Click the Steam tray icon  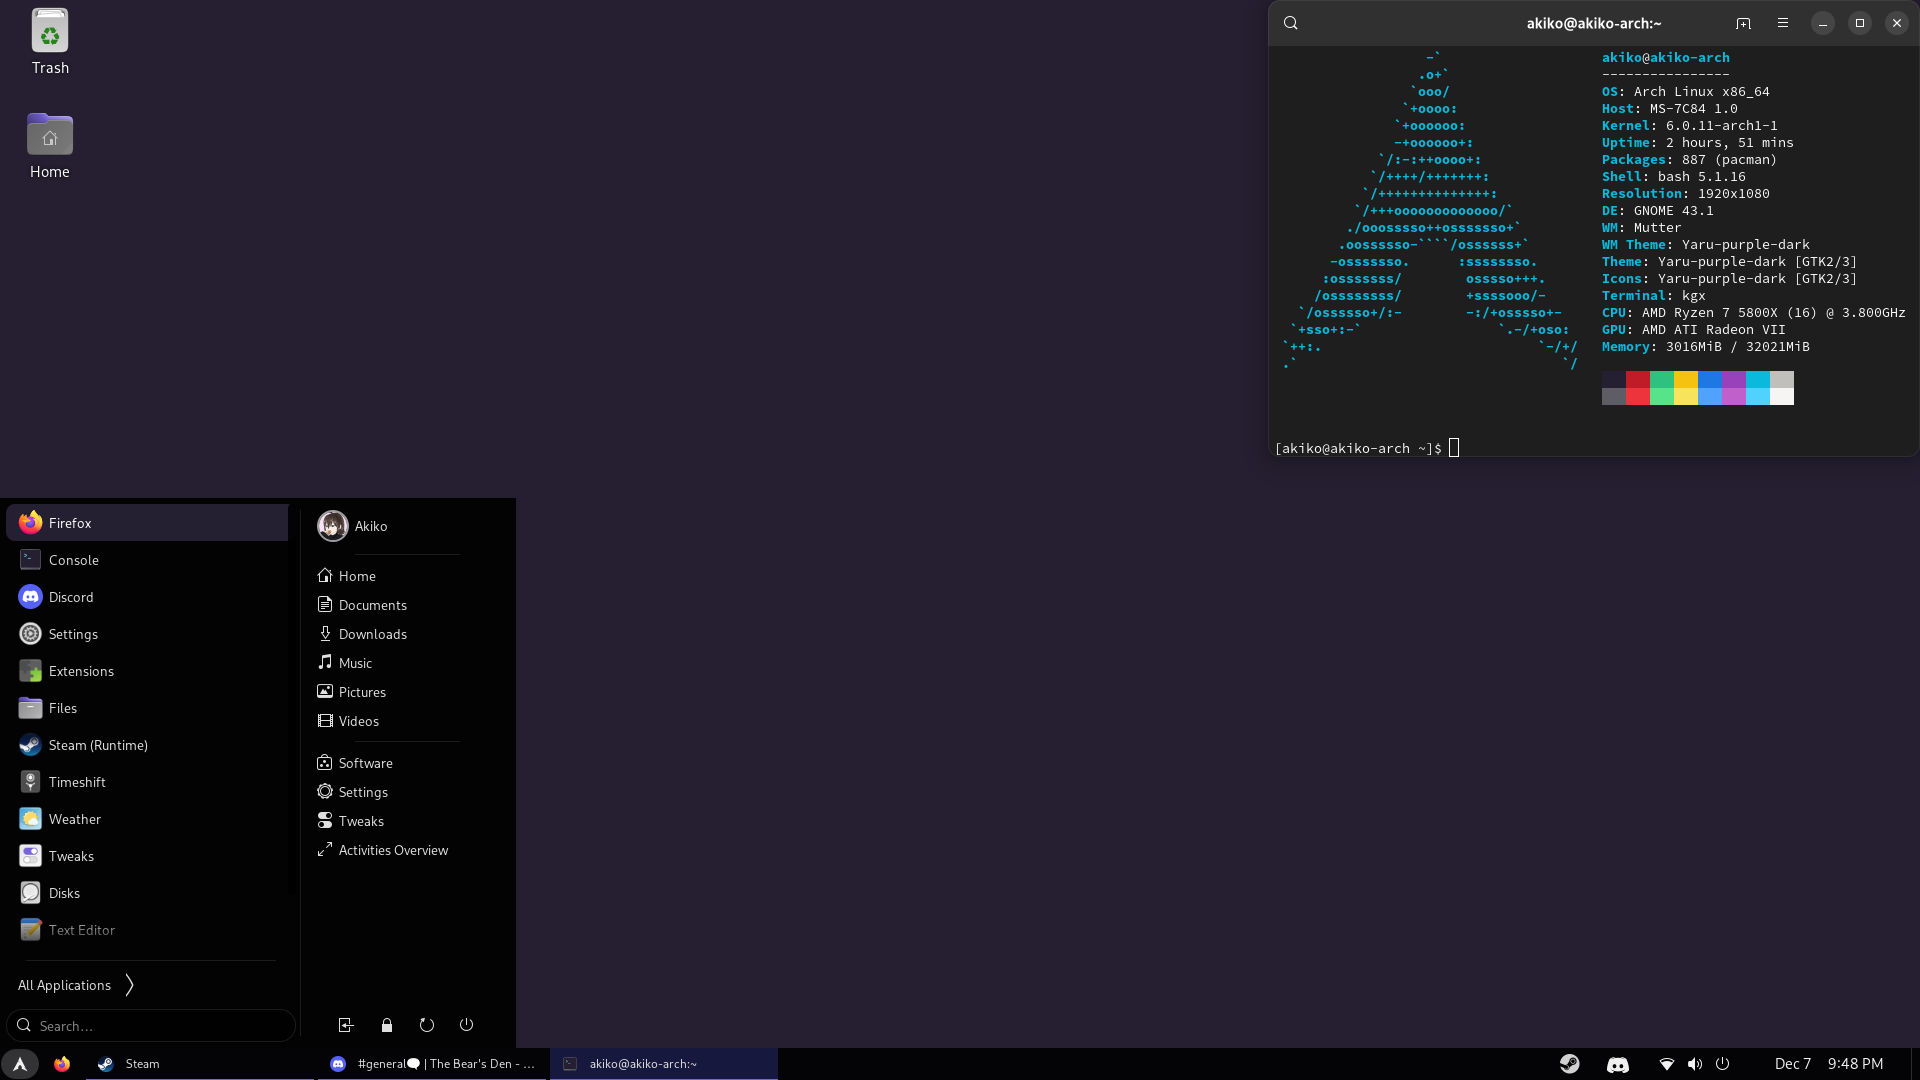(x=1570, y=1064)
